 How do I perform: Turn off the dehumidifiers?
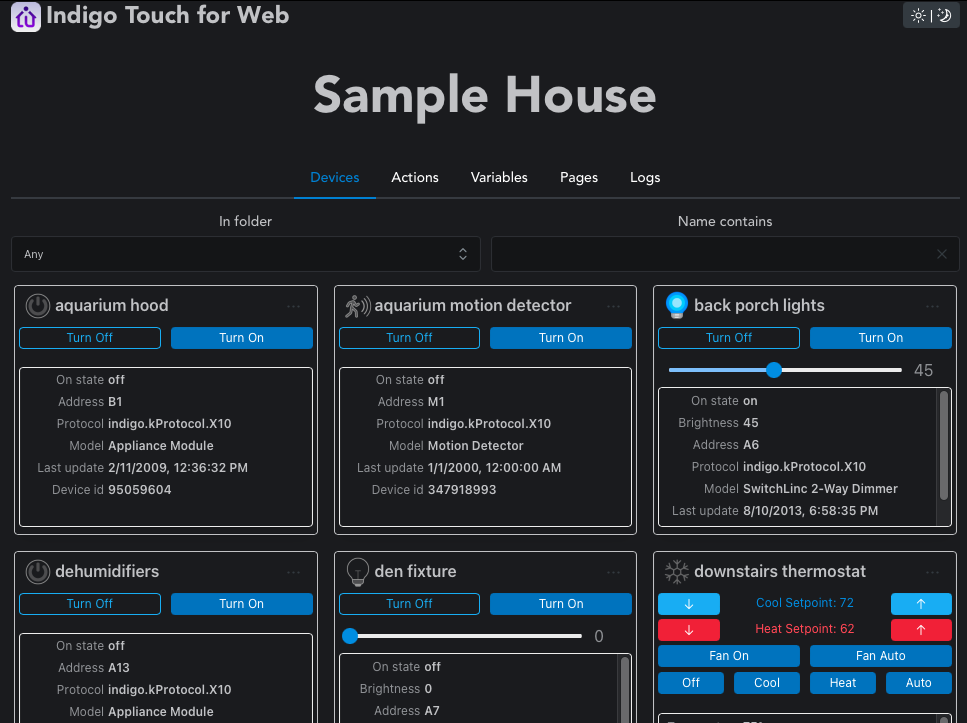pyautogui.click(x=90, y=604)
